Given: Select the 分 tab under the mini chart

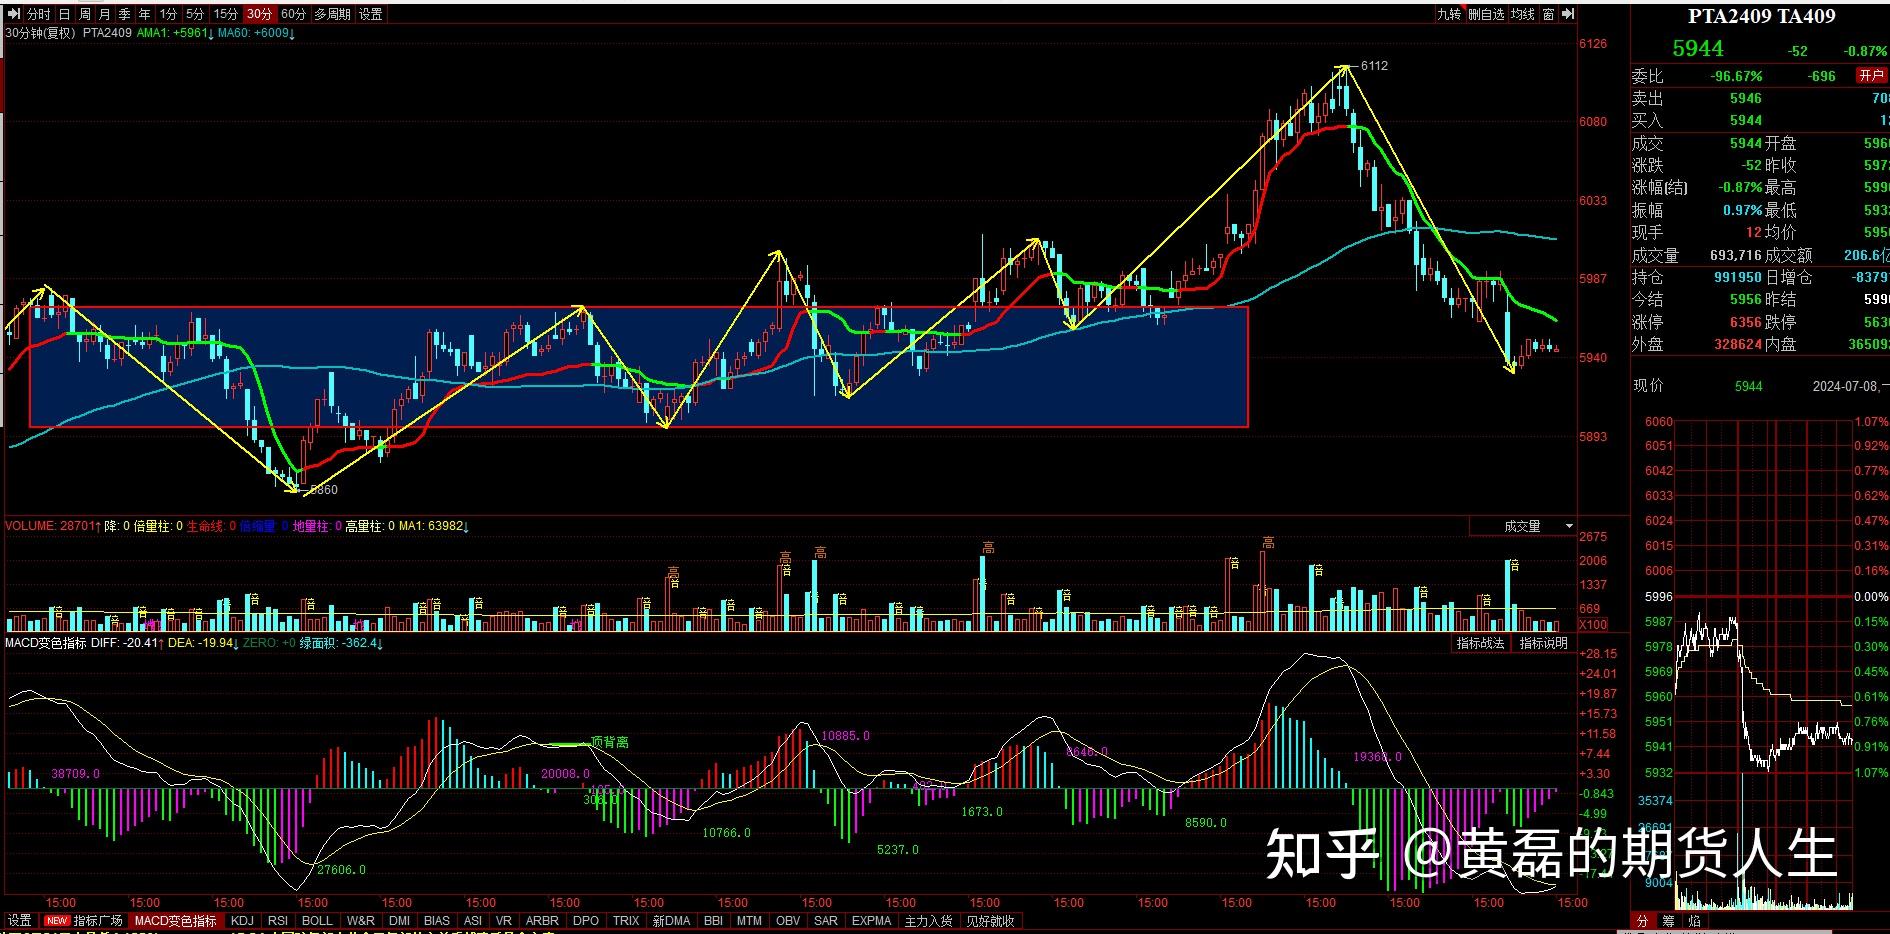Looking at the screenshot, I should point(1642,921).
